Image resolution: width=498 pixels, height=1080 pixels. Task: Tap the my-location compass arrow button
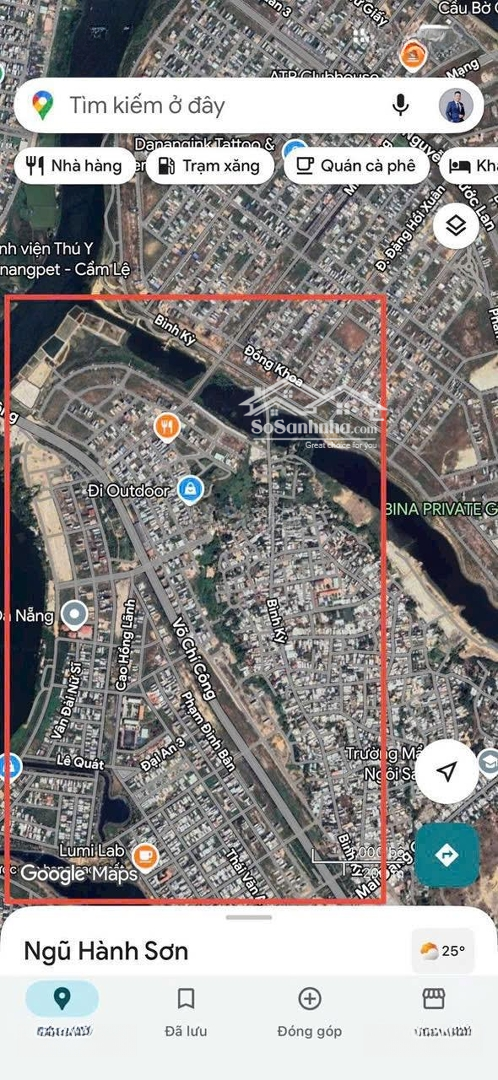pos(447,771)
